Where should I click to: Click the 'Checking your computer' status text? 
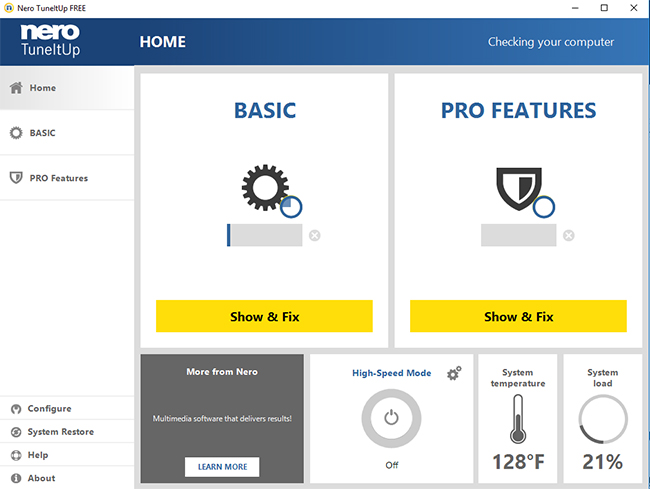tap(551, 42)
